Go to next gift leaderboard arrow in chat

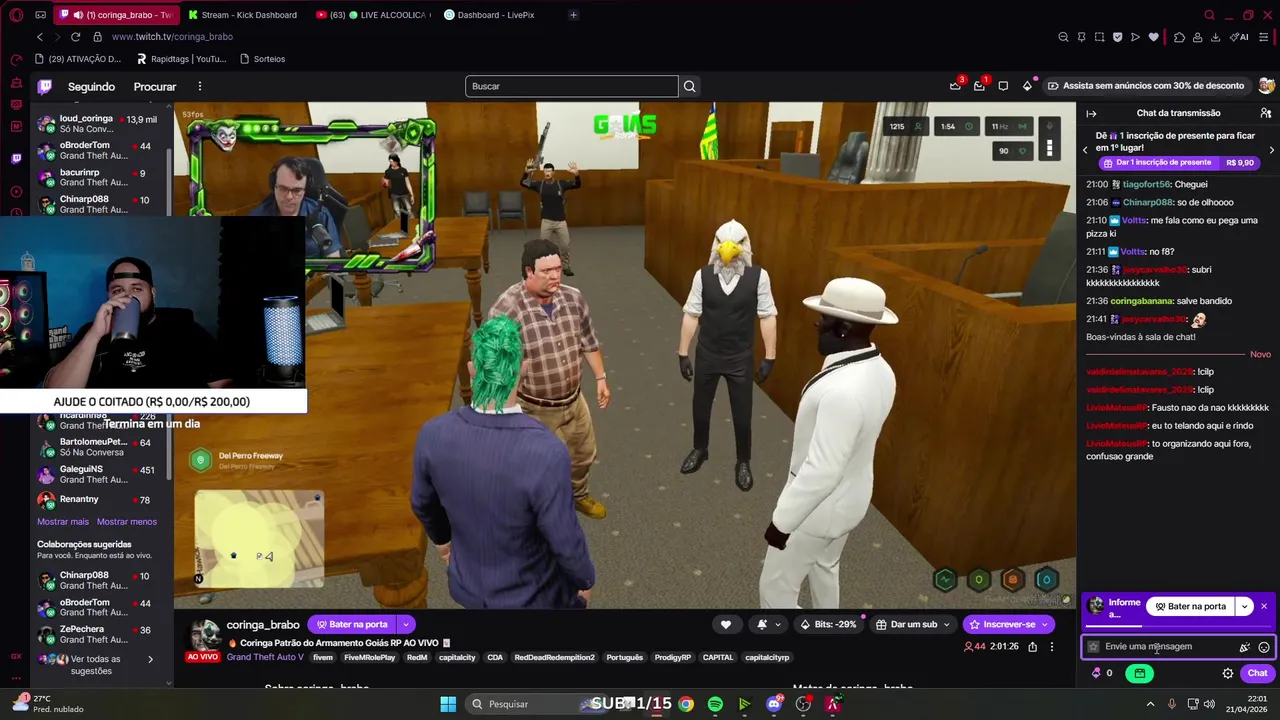pyautogui.click(x=1271, y=150)
